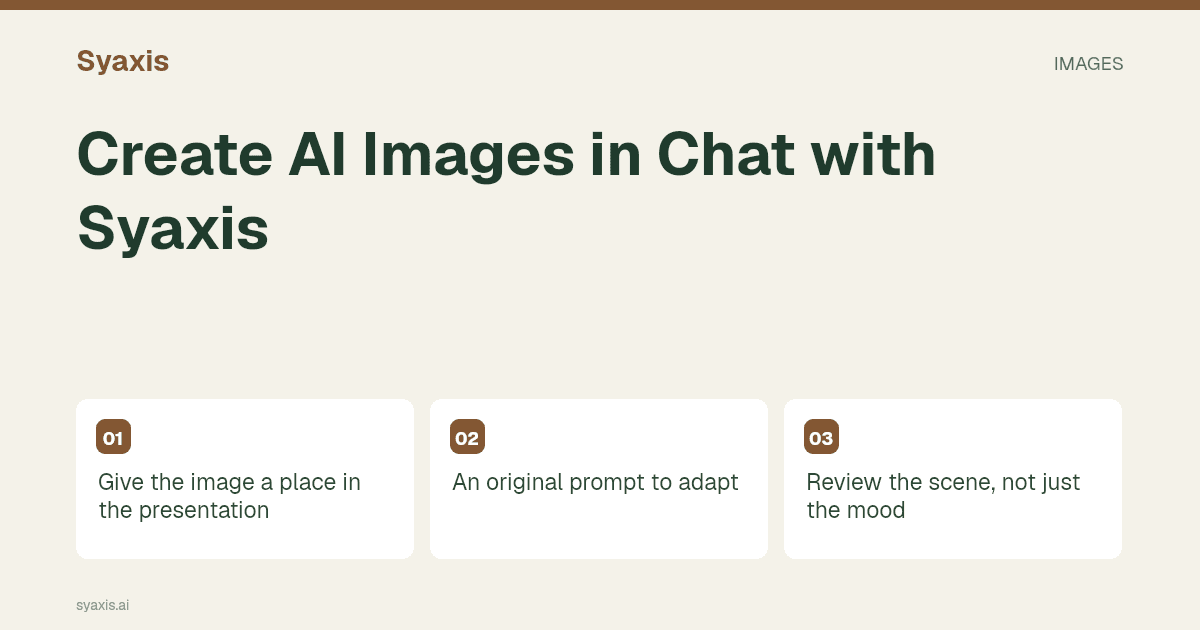Click the brown accent bar at top
This screenshot has height=630, width=1200.
600,5
